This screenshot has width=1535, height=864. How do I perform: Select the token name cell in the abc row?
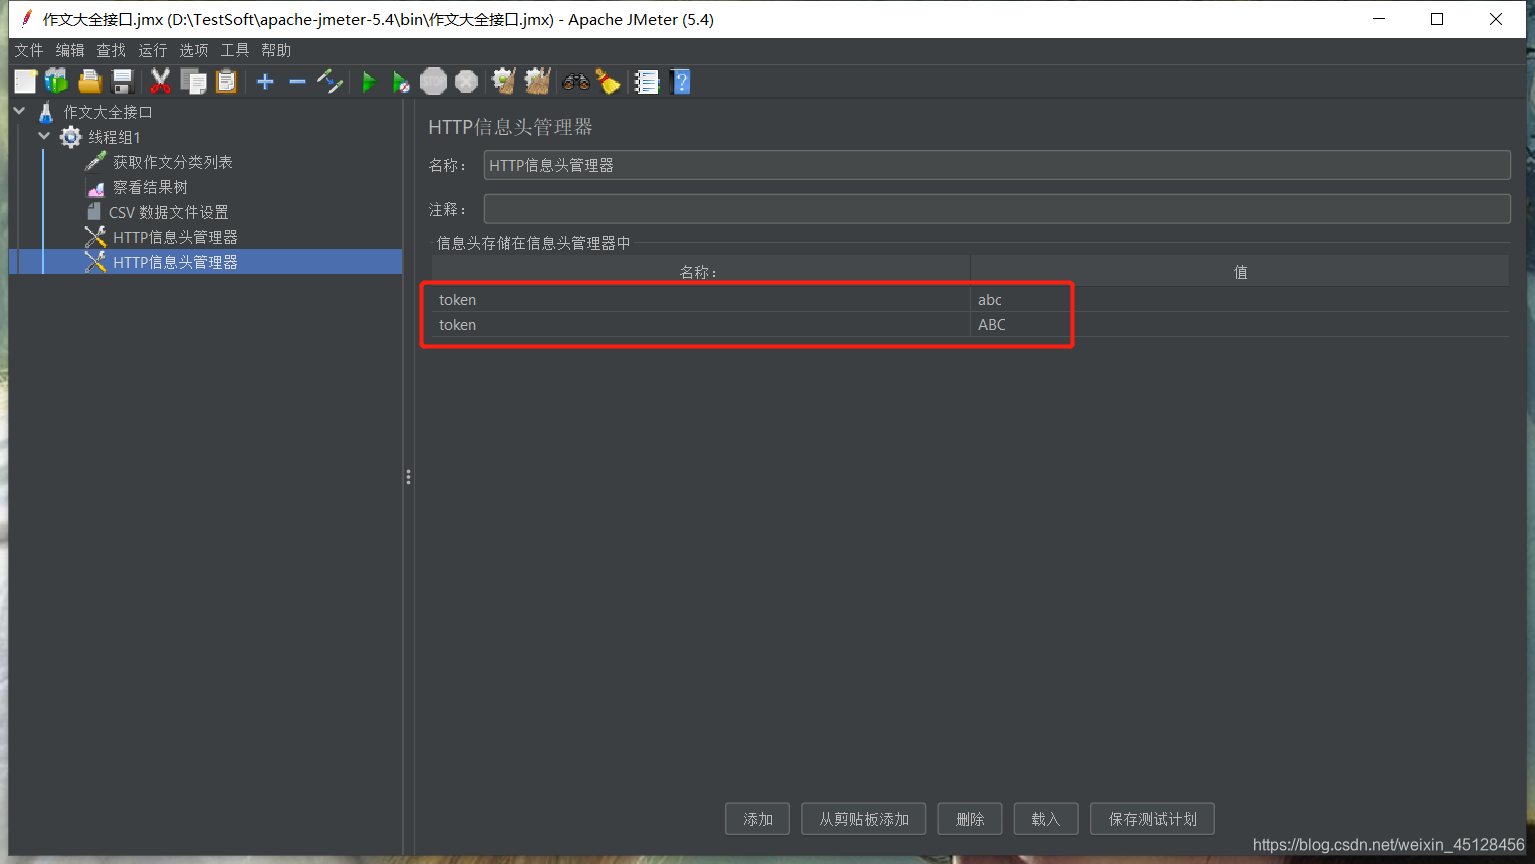coord(700,300)
